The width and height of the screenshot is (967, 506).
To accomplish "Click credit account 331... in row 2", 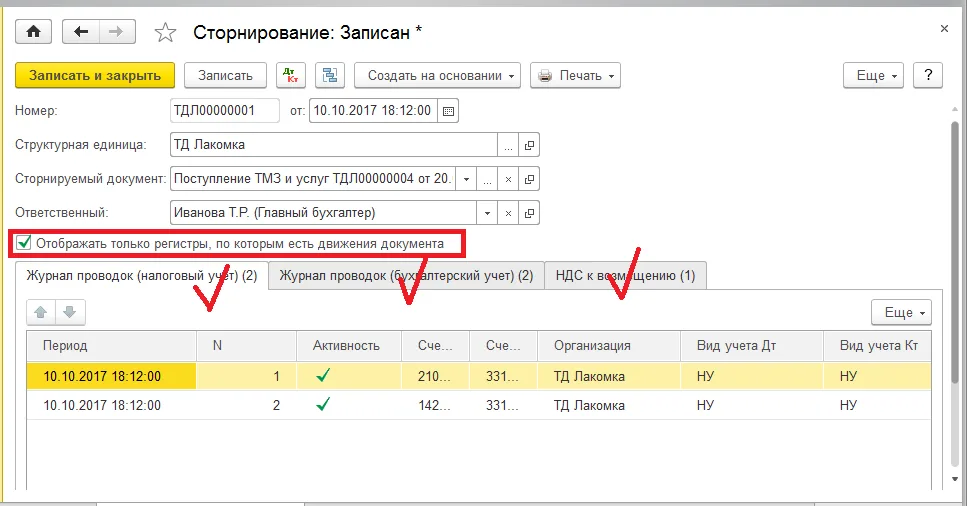I will [x=503, y=405].
